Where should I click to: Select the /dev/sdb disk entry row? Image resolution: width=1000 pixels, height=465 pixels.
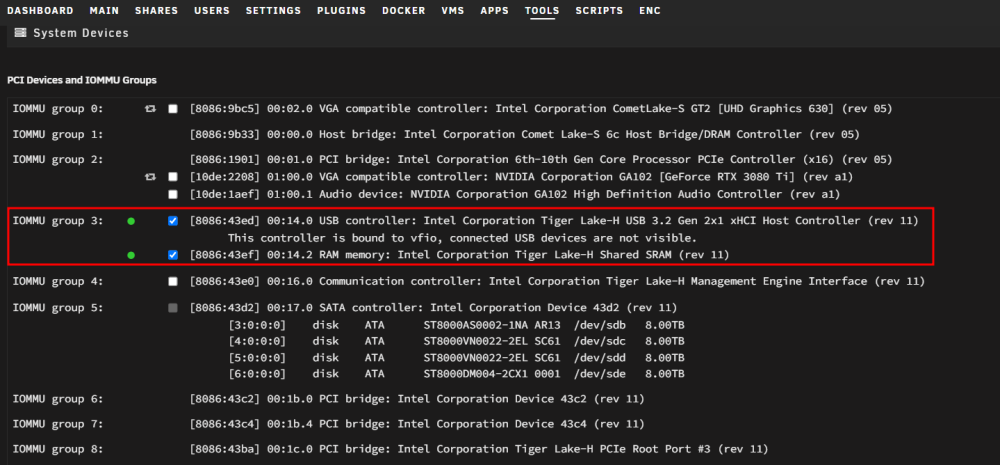(x=457, y=325)
